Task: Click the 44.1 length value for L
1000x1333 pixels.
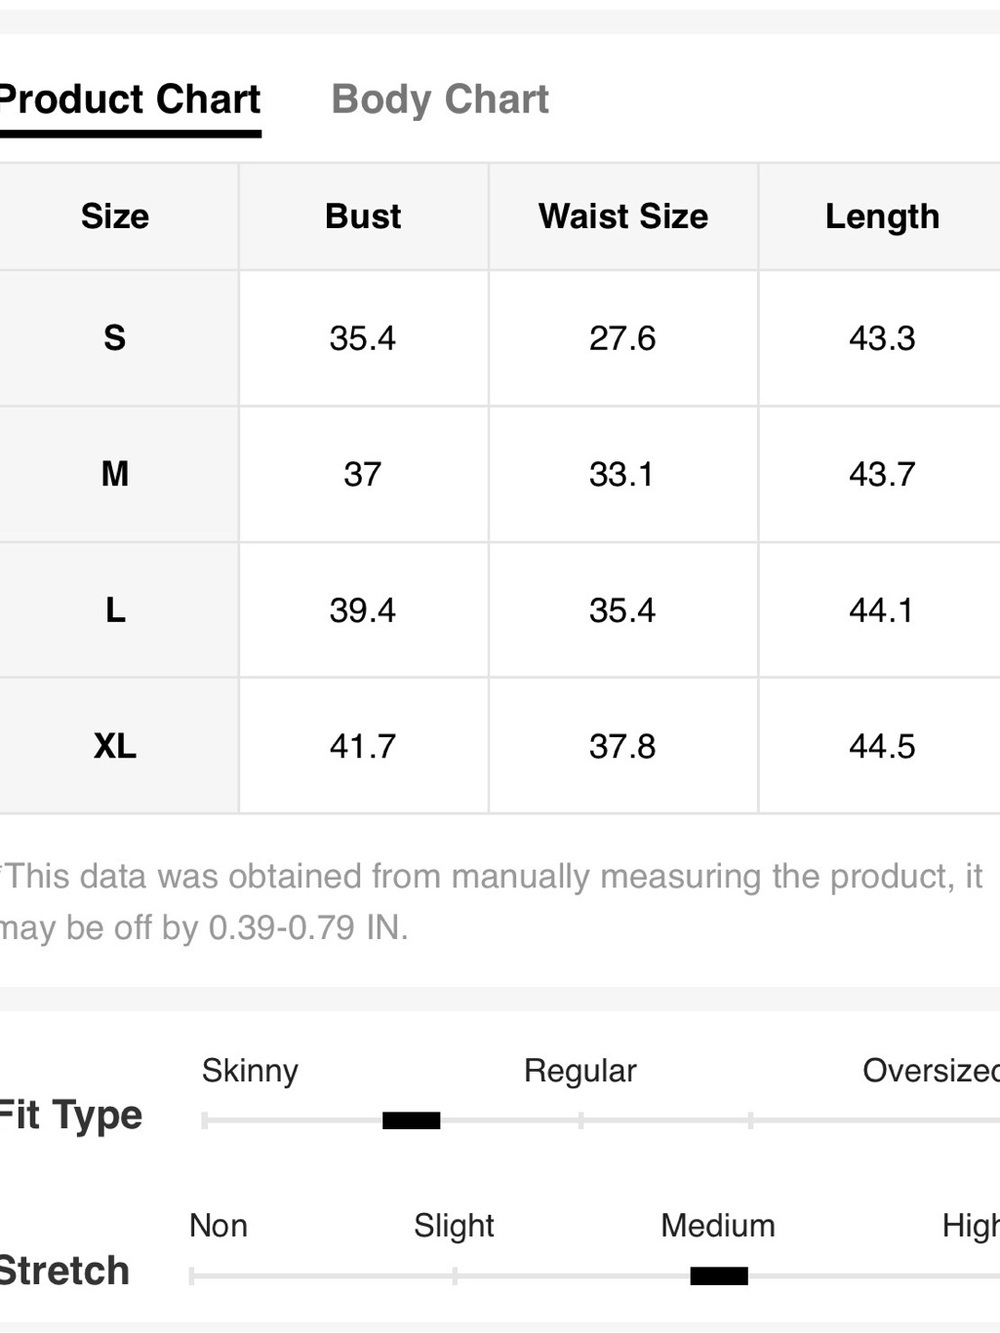Action: point(882,610)
